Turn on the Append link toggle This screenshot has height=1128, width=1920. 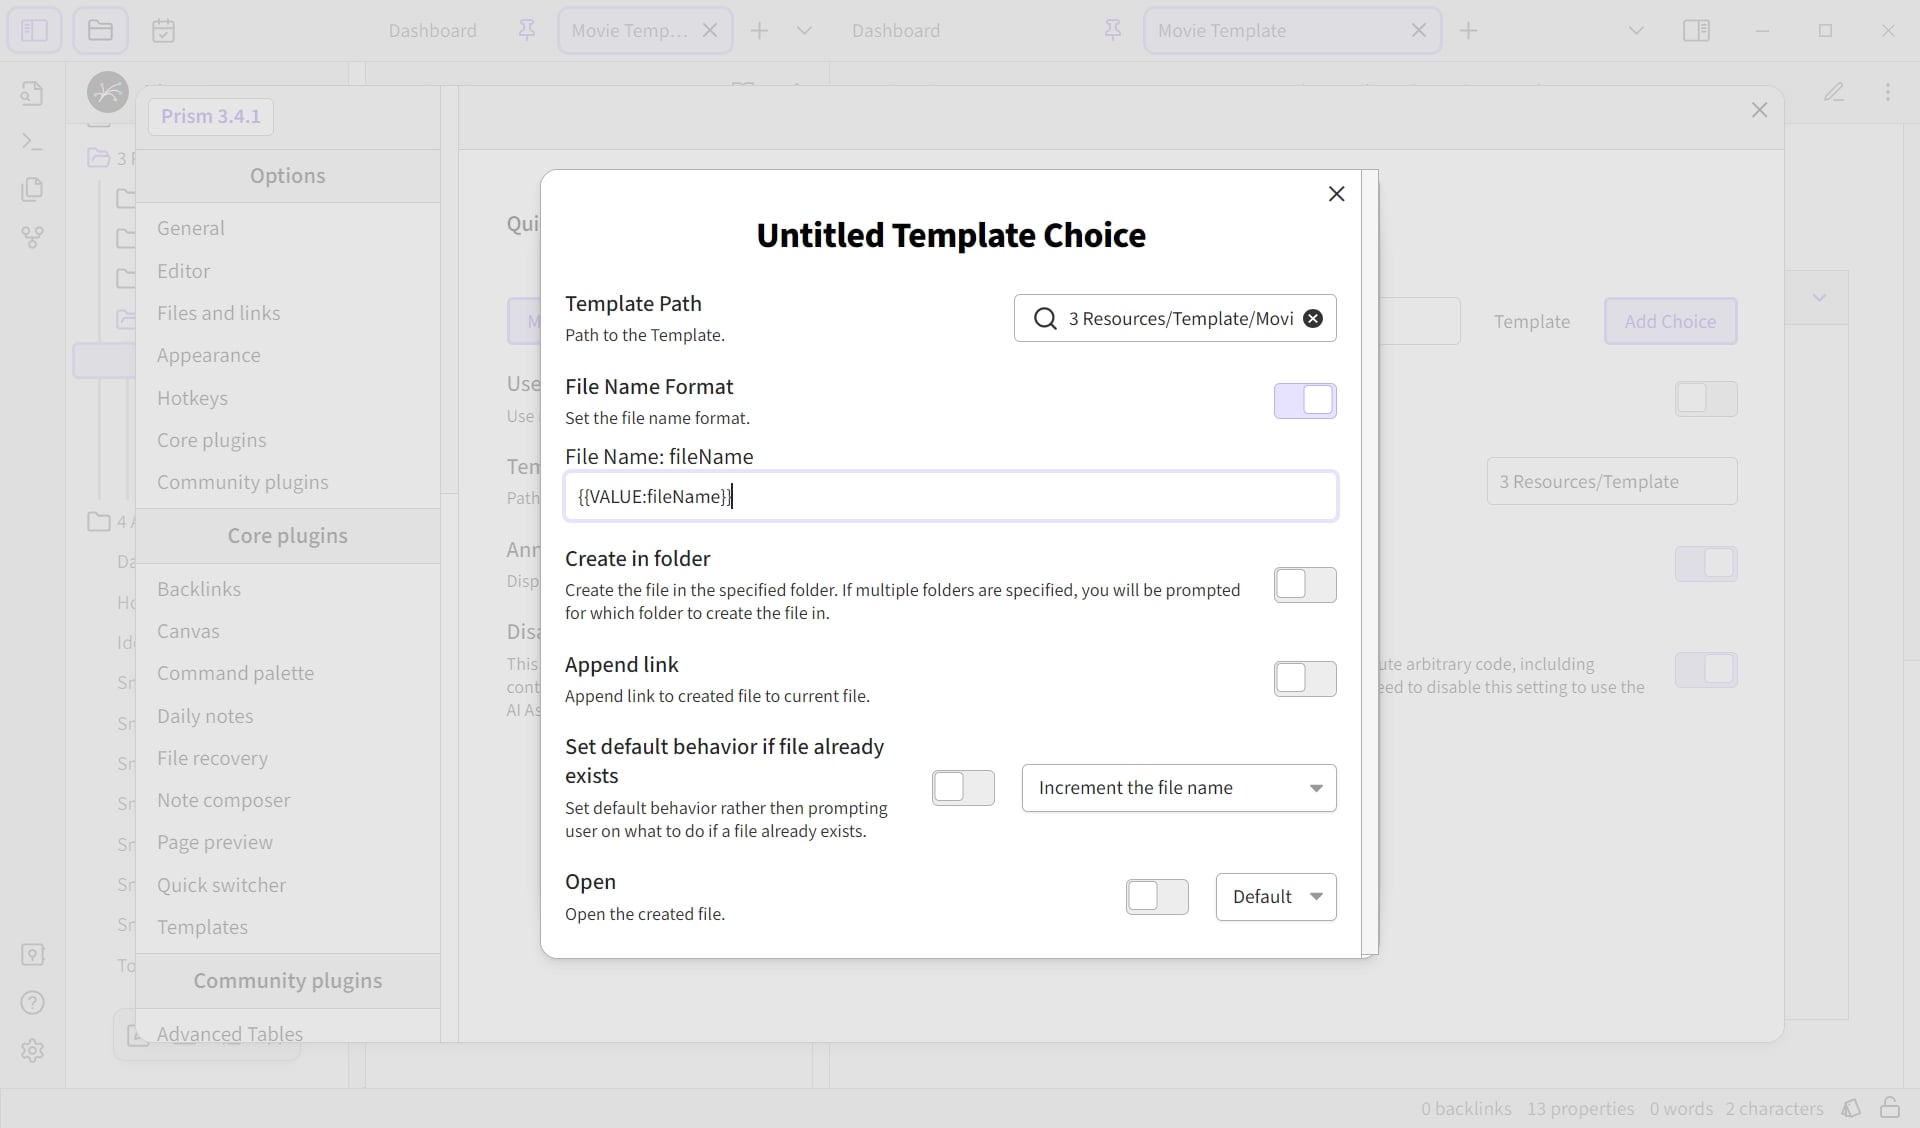click(1305, 679)
